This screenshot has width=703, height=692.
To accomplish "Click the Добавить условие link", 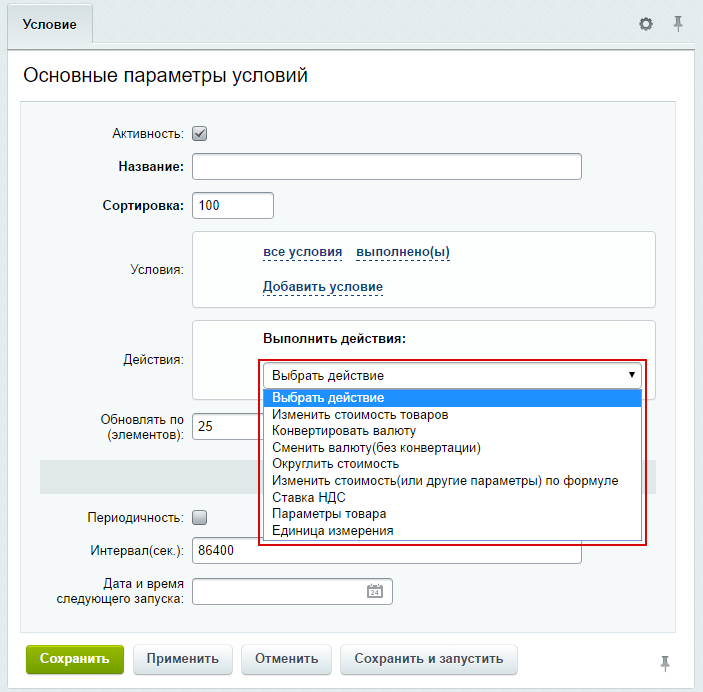I will pos(322,287).
